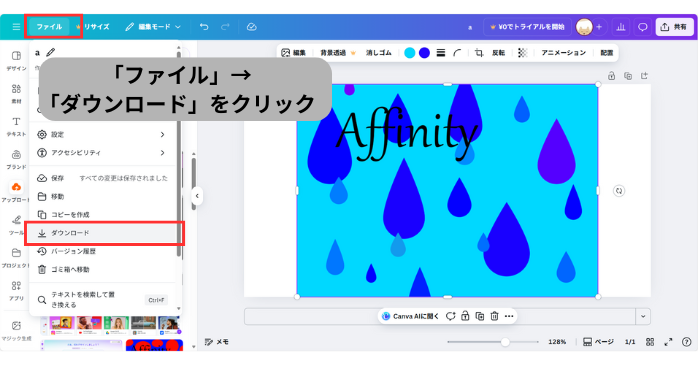Open the analytics bar chart icon

[x=621, y=27]
